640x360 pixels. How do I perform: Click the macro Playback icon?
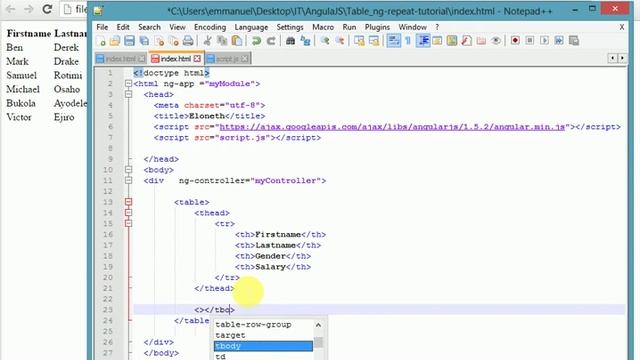(544, 41)
